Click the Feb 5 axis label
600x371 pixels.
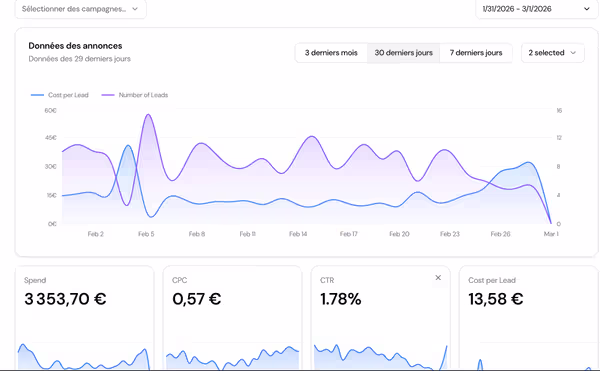point(146,234)
